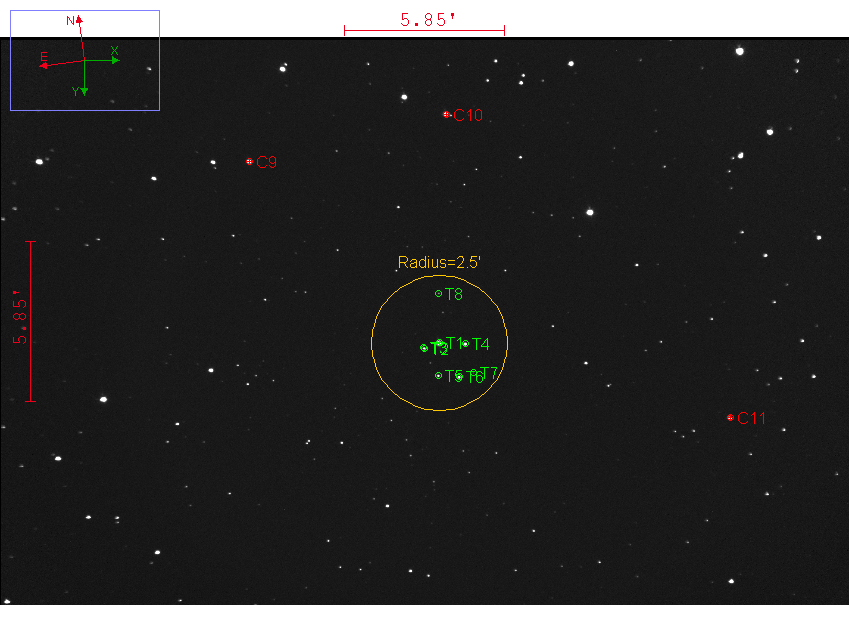This screenshot has height=641, width=849.
Task: Select the green X axis arrowhead
Action: click(116, 60)
